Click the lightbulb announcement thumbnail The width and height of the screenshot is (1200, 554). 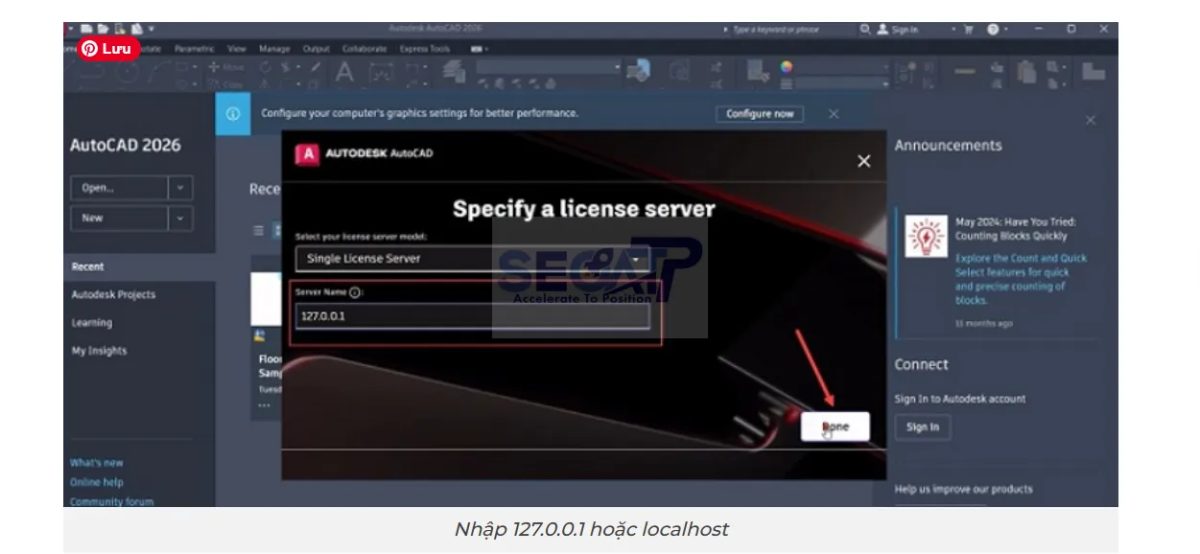coord(926,237)
